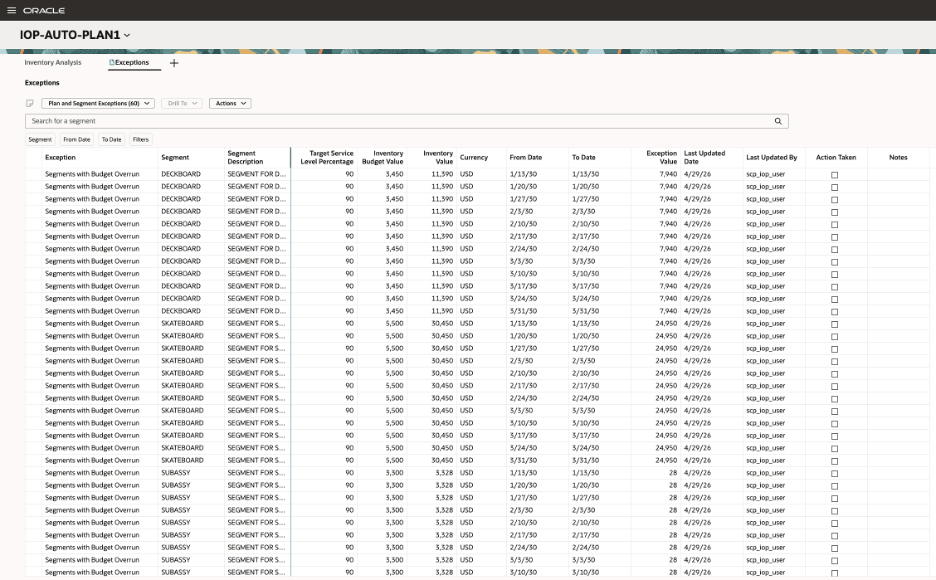Open the Actions dropdown
The height and width of the screenshot is (580, 936).
coord(230,103)
